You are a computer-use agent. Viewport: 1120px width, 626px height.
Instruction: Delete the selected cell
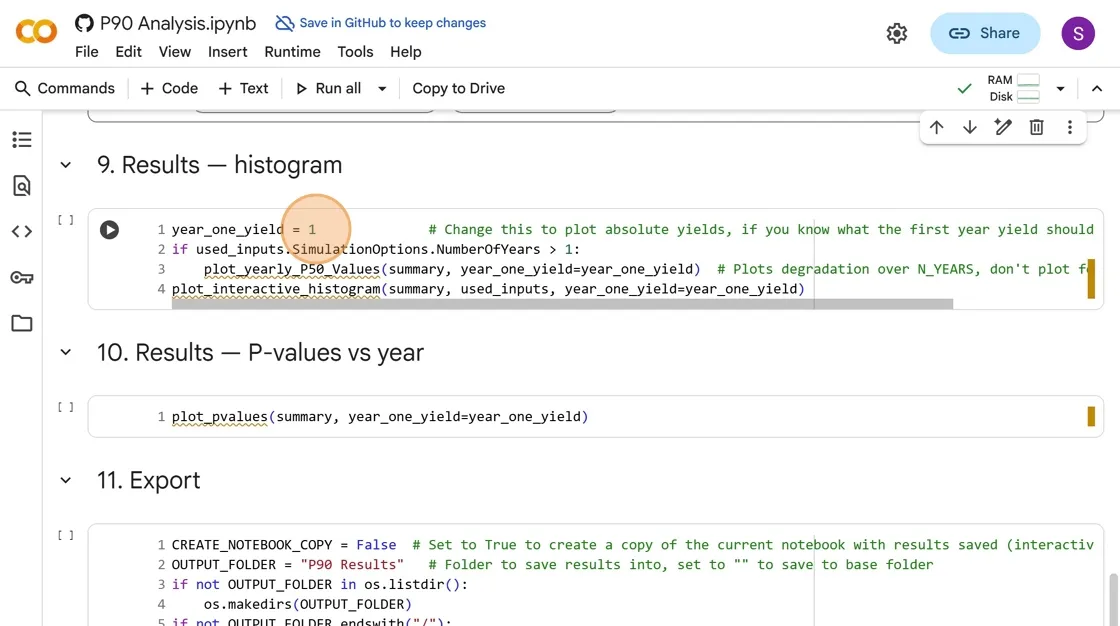coord(1036,127)
